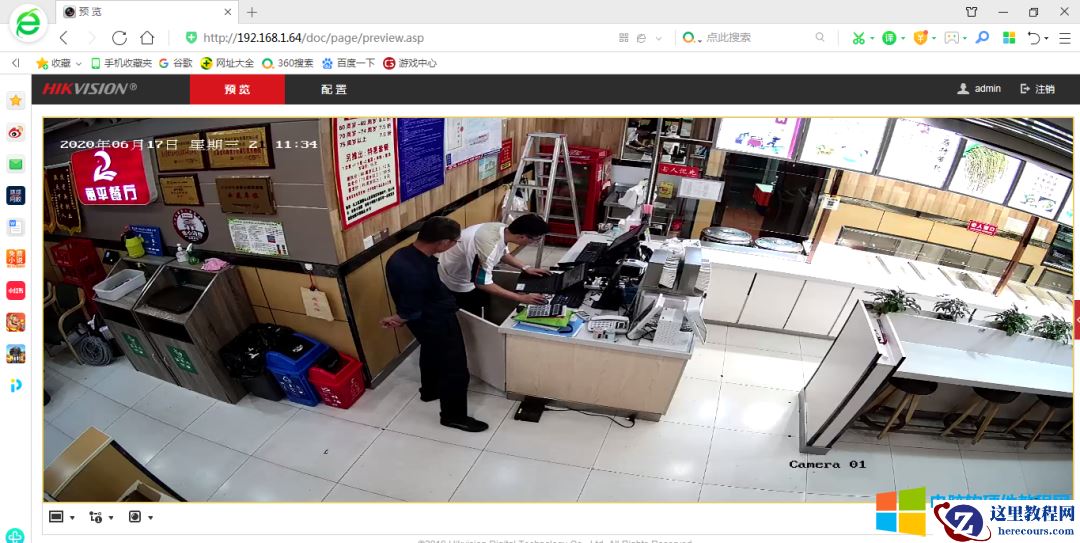The image size is (1080, 543).
Task: Expand the translate dropdown arrow
Action: click(903, 39)
